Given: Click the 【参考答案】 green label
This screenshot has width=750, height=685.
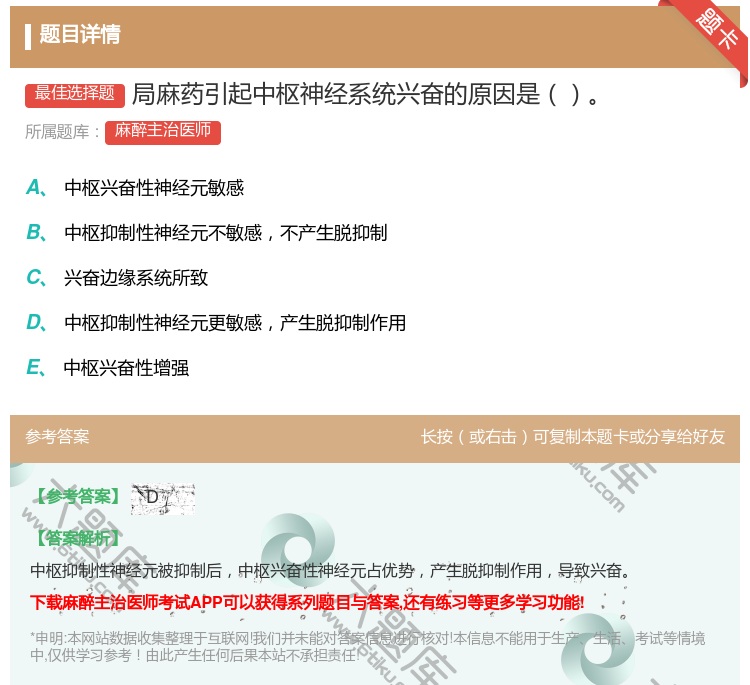Looking at the screenshot, I should coord(79,497).
